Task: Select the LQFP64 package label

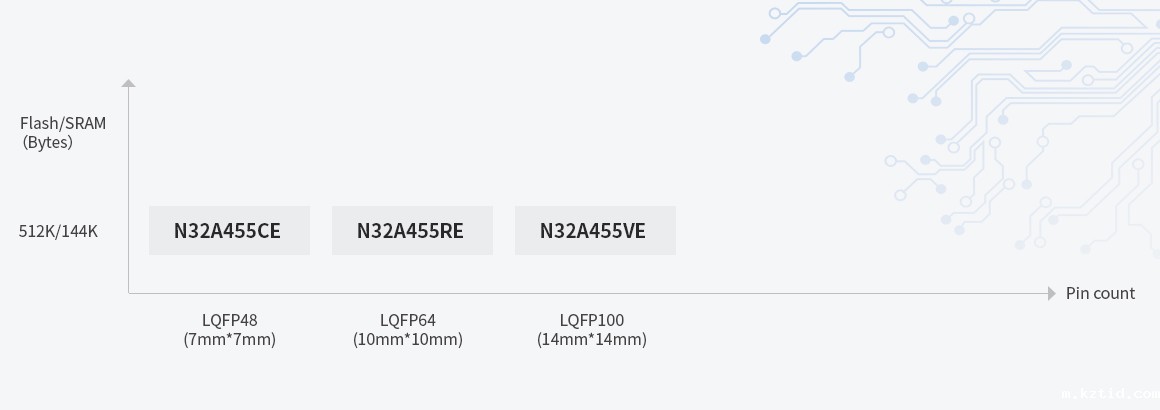Action: click(x=408, y=321)
